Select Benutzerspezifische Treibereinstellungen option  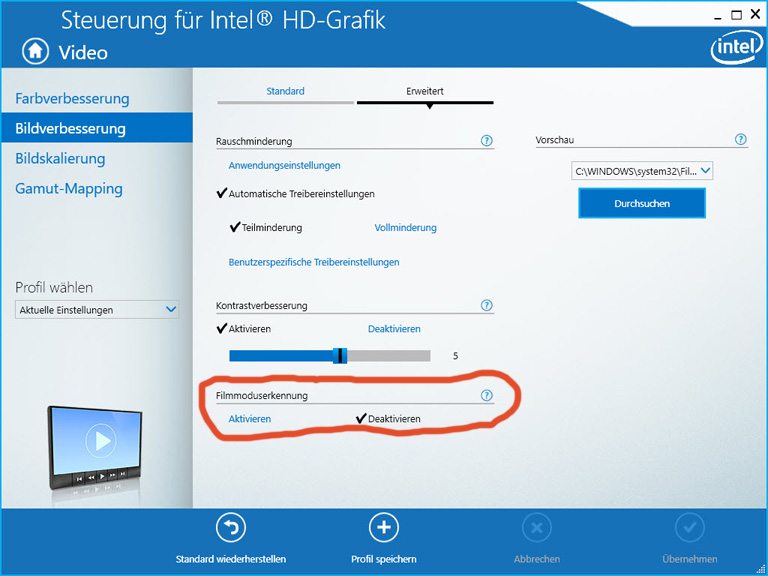313,262
